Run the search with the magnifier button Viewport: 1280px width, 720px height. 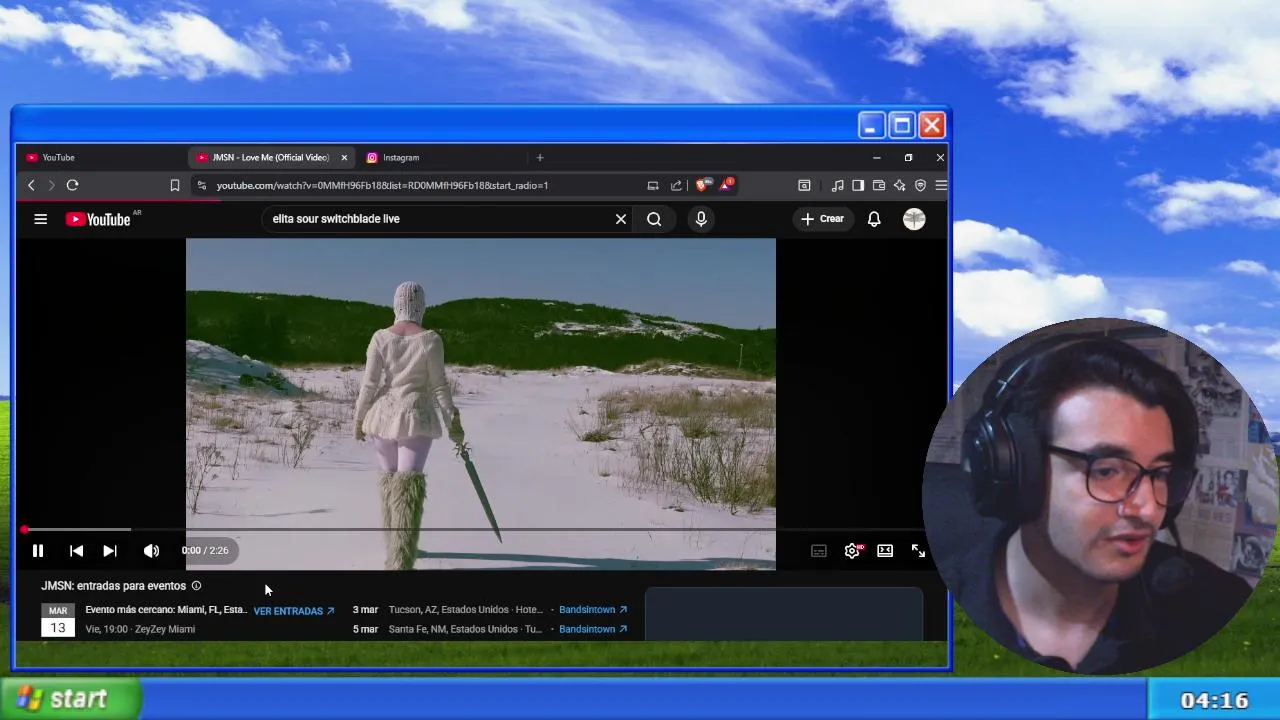click(x=654, y=219)
